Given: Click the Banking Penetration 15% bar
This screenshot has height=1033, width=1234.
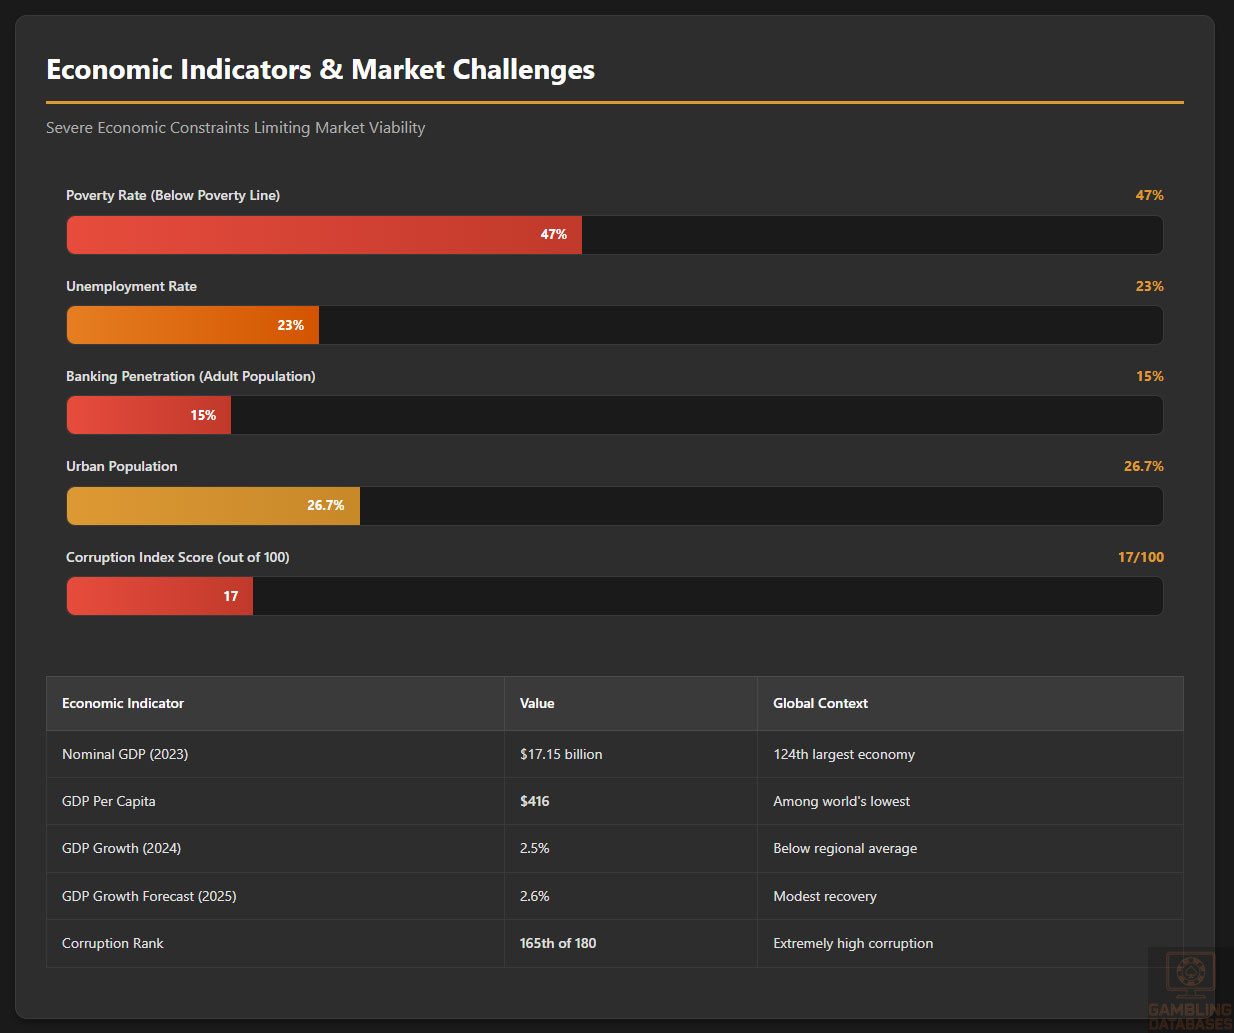Looking at the screenshot, I should point(149,415).
